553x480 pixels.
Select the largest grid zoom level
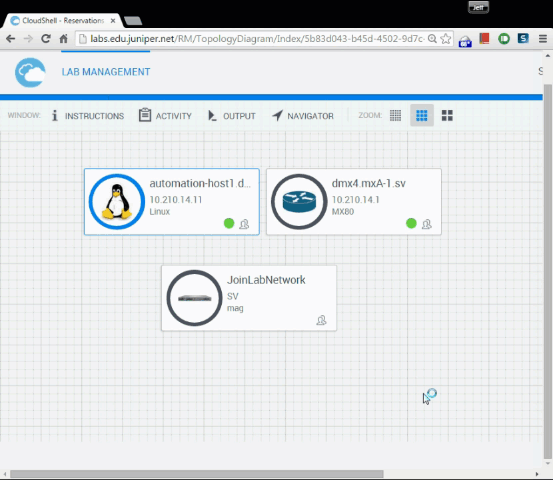click(447, 115)
